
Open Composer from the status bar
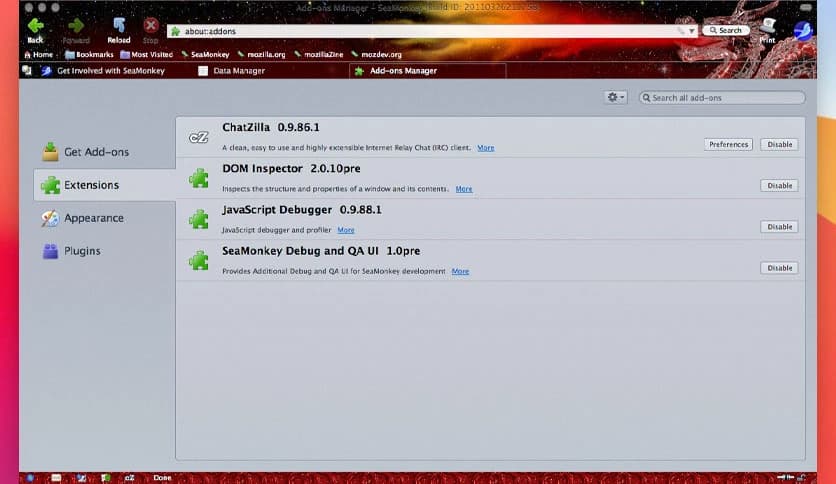point(81,478)
